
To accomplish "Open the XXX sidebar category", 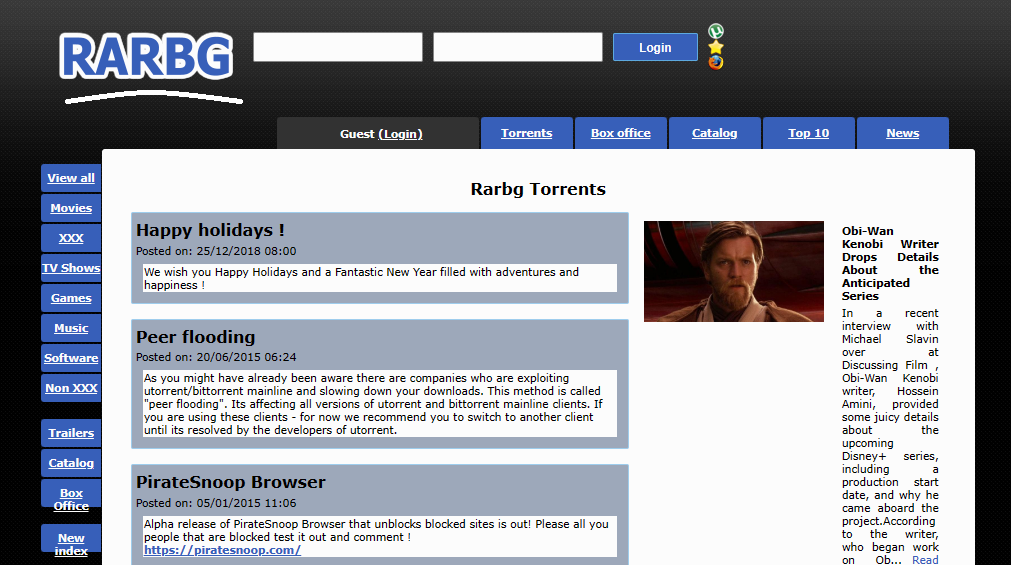I will coord(71,238).
